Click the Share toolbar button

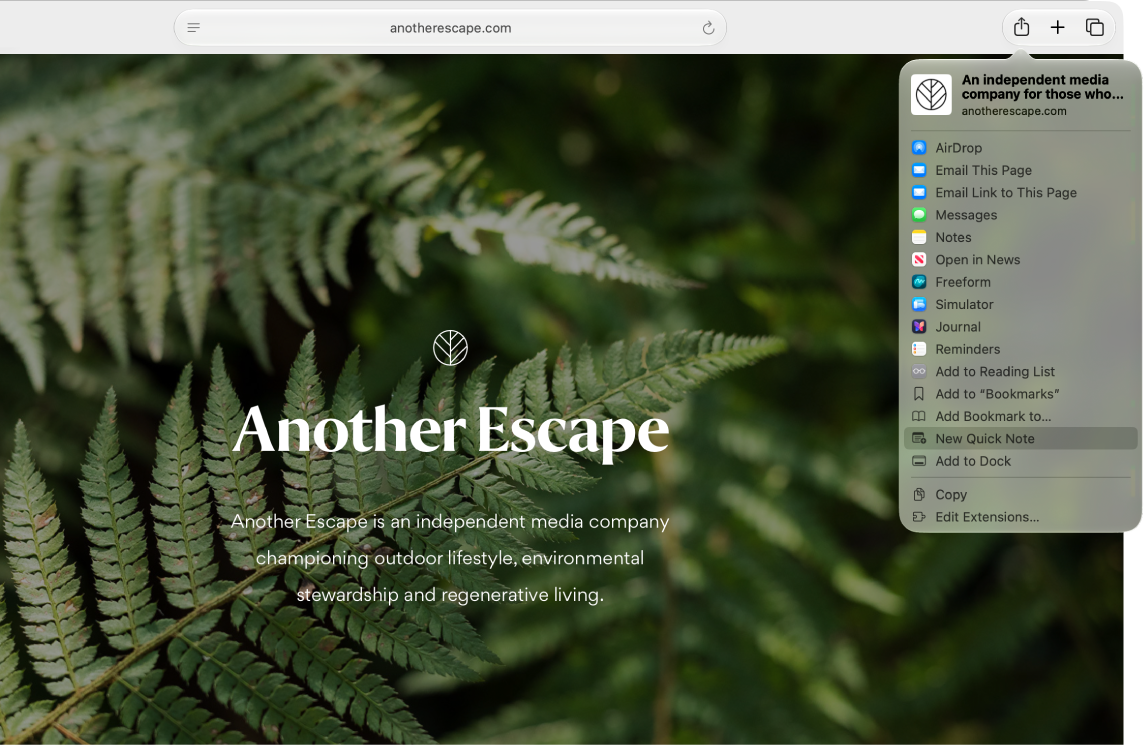pyautogui.click(x=1024, y=28)
